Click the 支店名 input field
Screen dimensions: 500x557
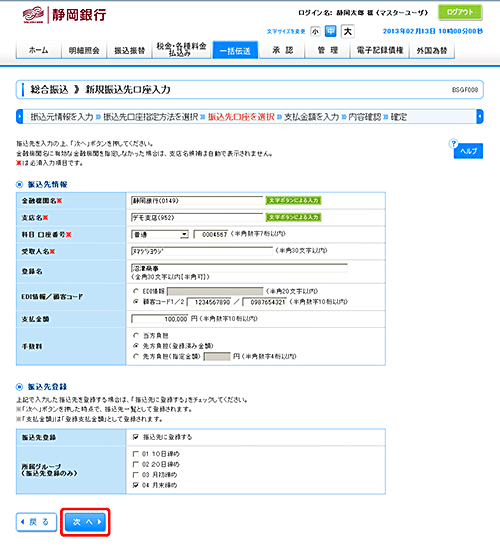197,217
